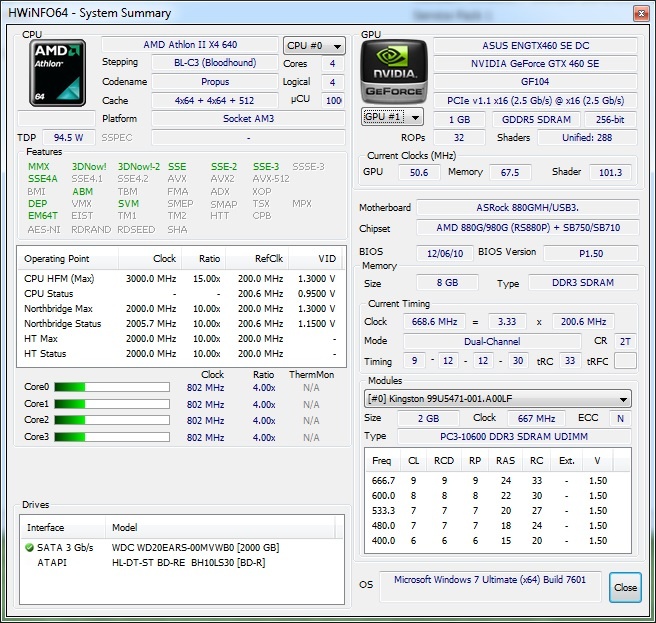This screenshot has height=623, width=656.
Task: Click the EM64T feature label
Action: 43,216
